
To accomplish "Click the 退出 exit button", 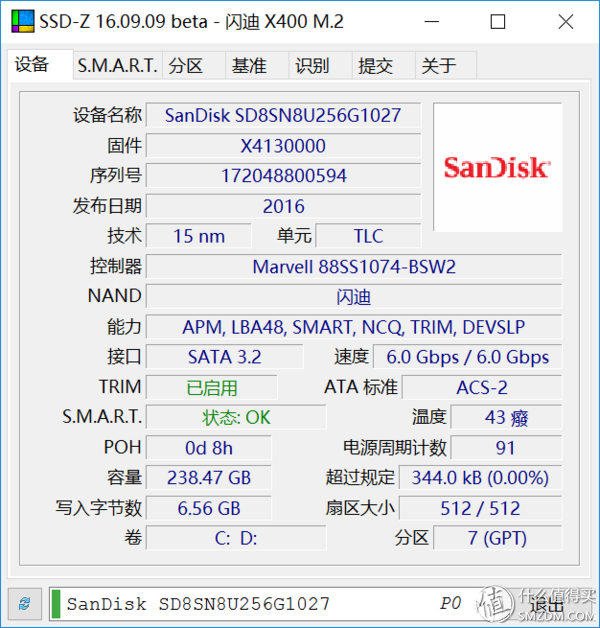I will click(x=547, y=604).
